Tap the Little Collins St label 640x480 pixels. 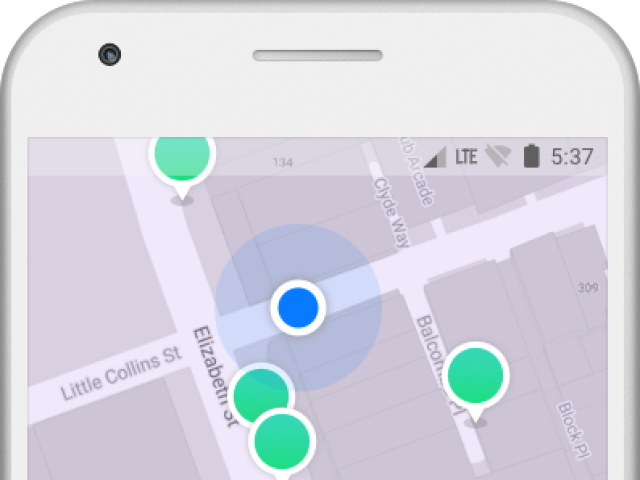point(121,373)
